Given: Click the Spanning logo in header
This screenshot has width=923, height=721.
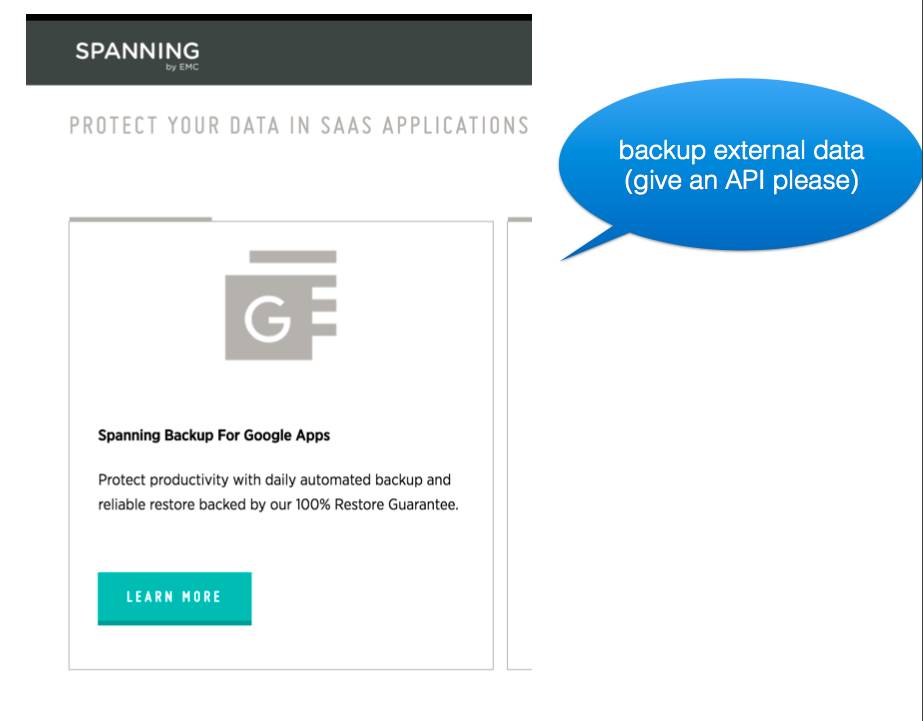Looking at the screenshot, I should point(137,55).
